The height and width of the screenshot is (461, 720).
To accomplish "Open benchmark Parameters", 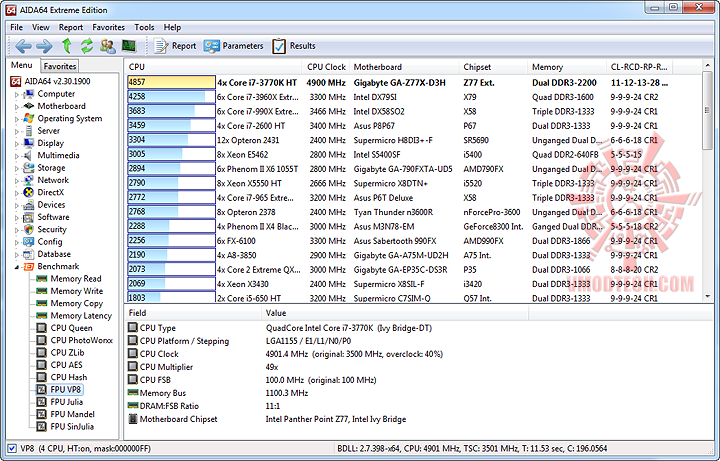I will [234, 46].
